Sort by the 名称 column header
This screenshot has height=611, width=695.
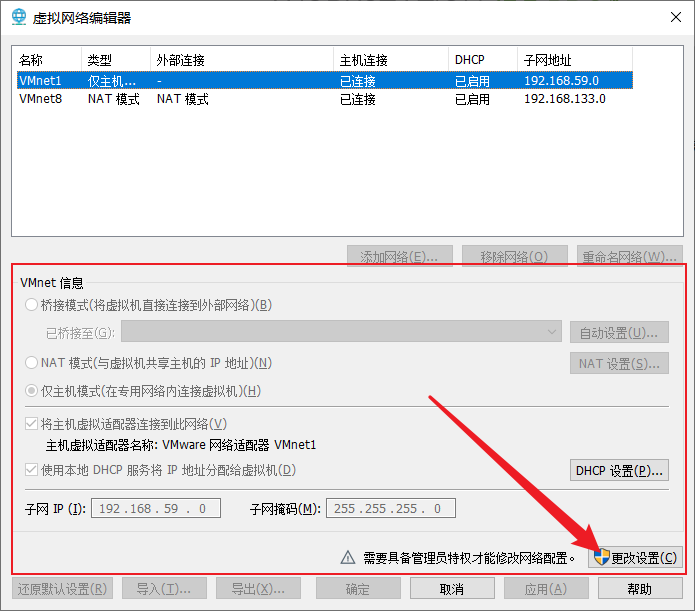46,60
